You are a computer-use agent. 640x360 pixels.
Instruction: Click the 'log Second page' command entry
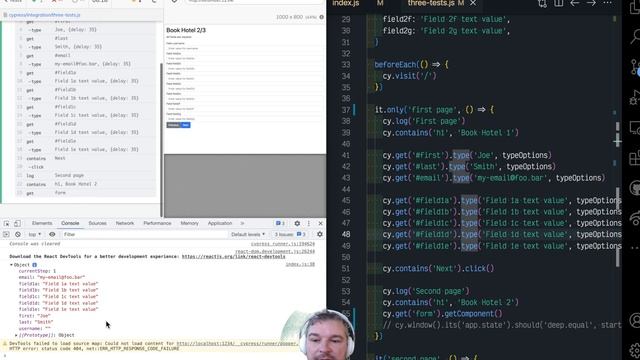pos(86,176)
